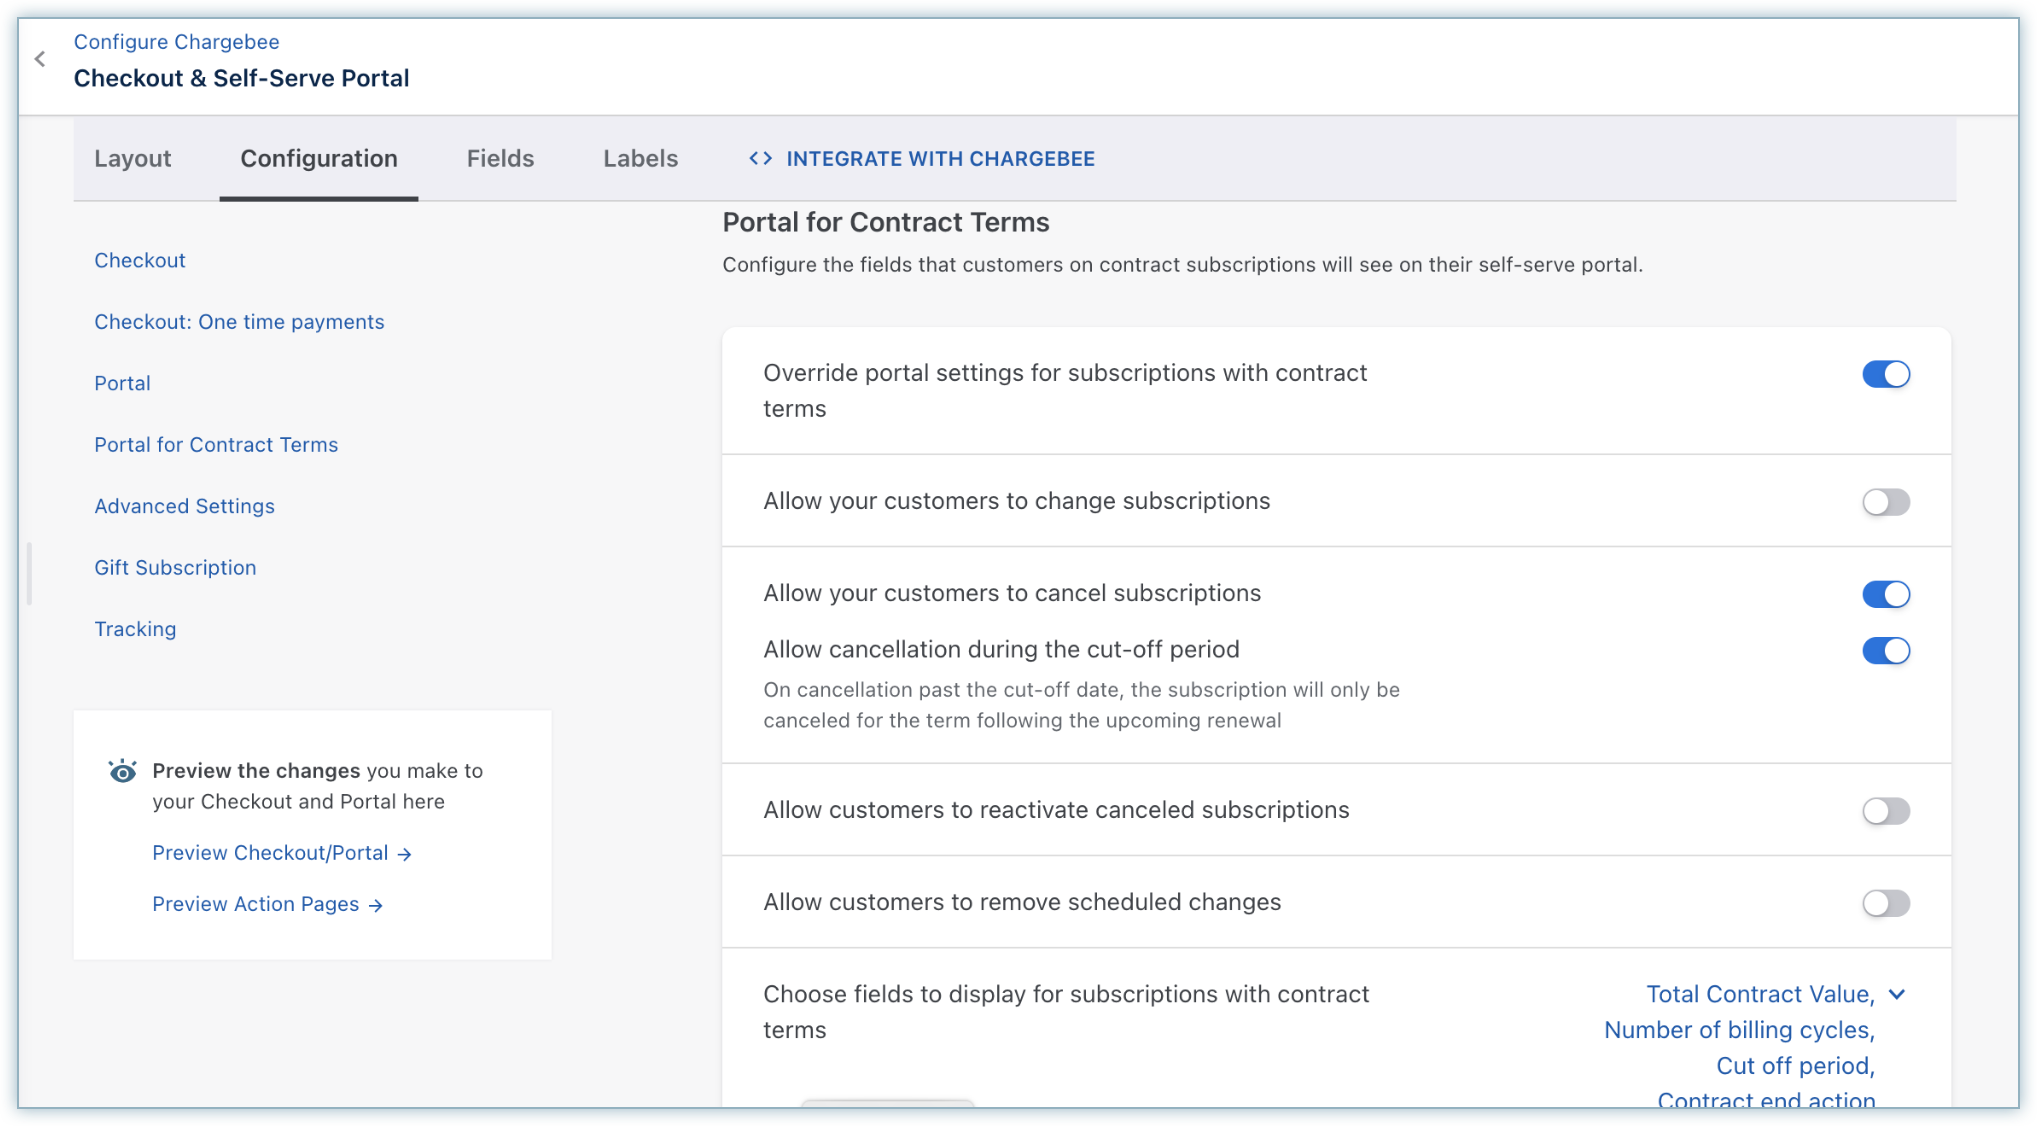The image size is (2037, 1126).
Task: Turn off allow customers to cancel subscriptions
Action: [x=1885, y=594]
